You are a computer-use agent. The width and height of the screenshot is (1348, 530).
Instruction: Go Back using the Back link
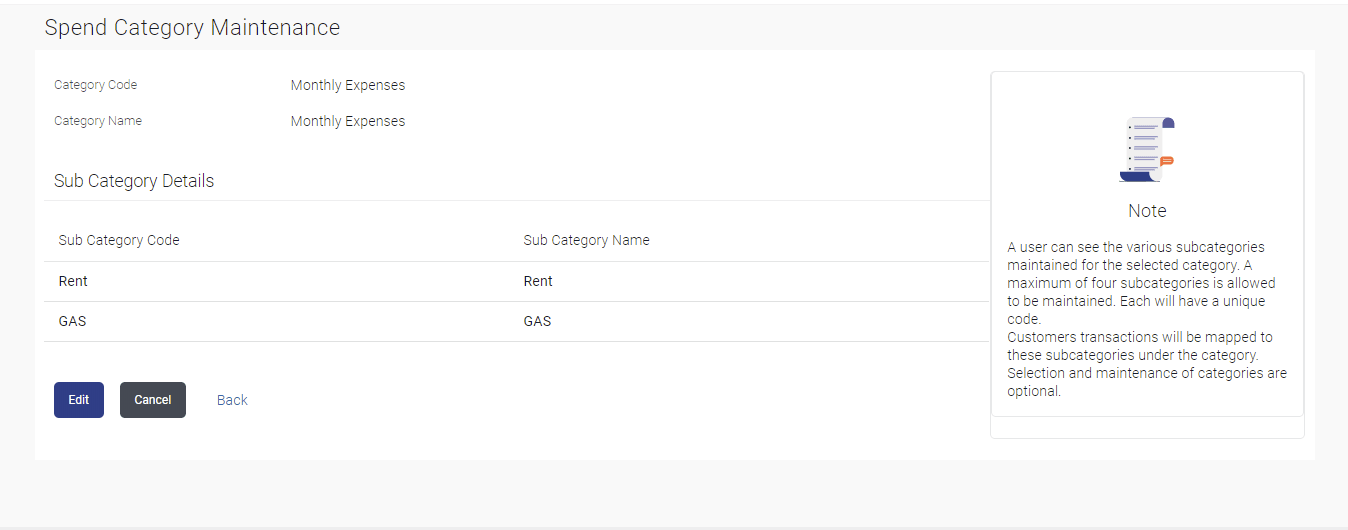(232, 400)
